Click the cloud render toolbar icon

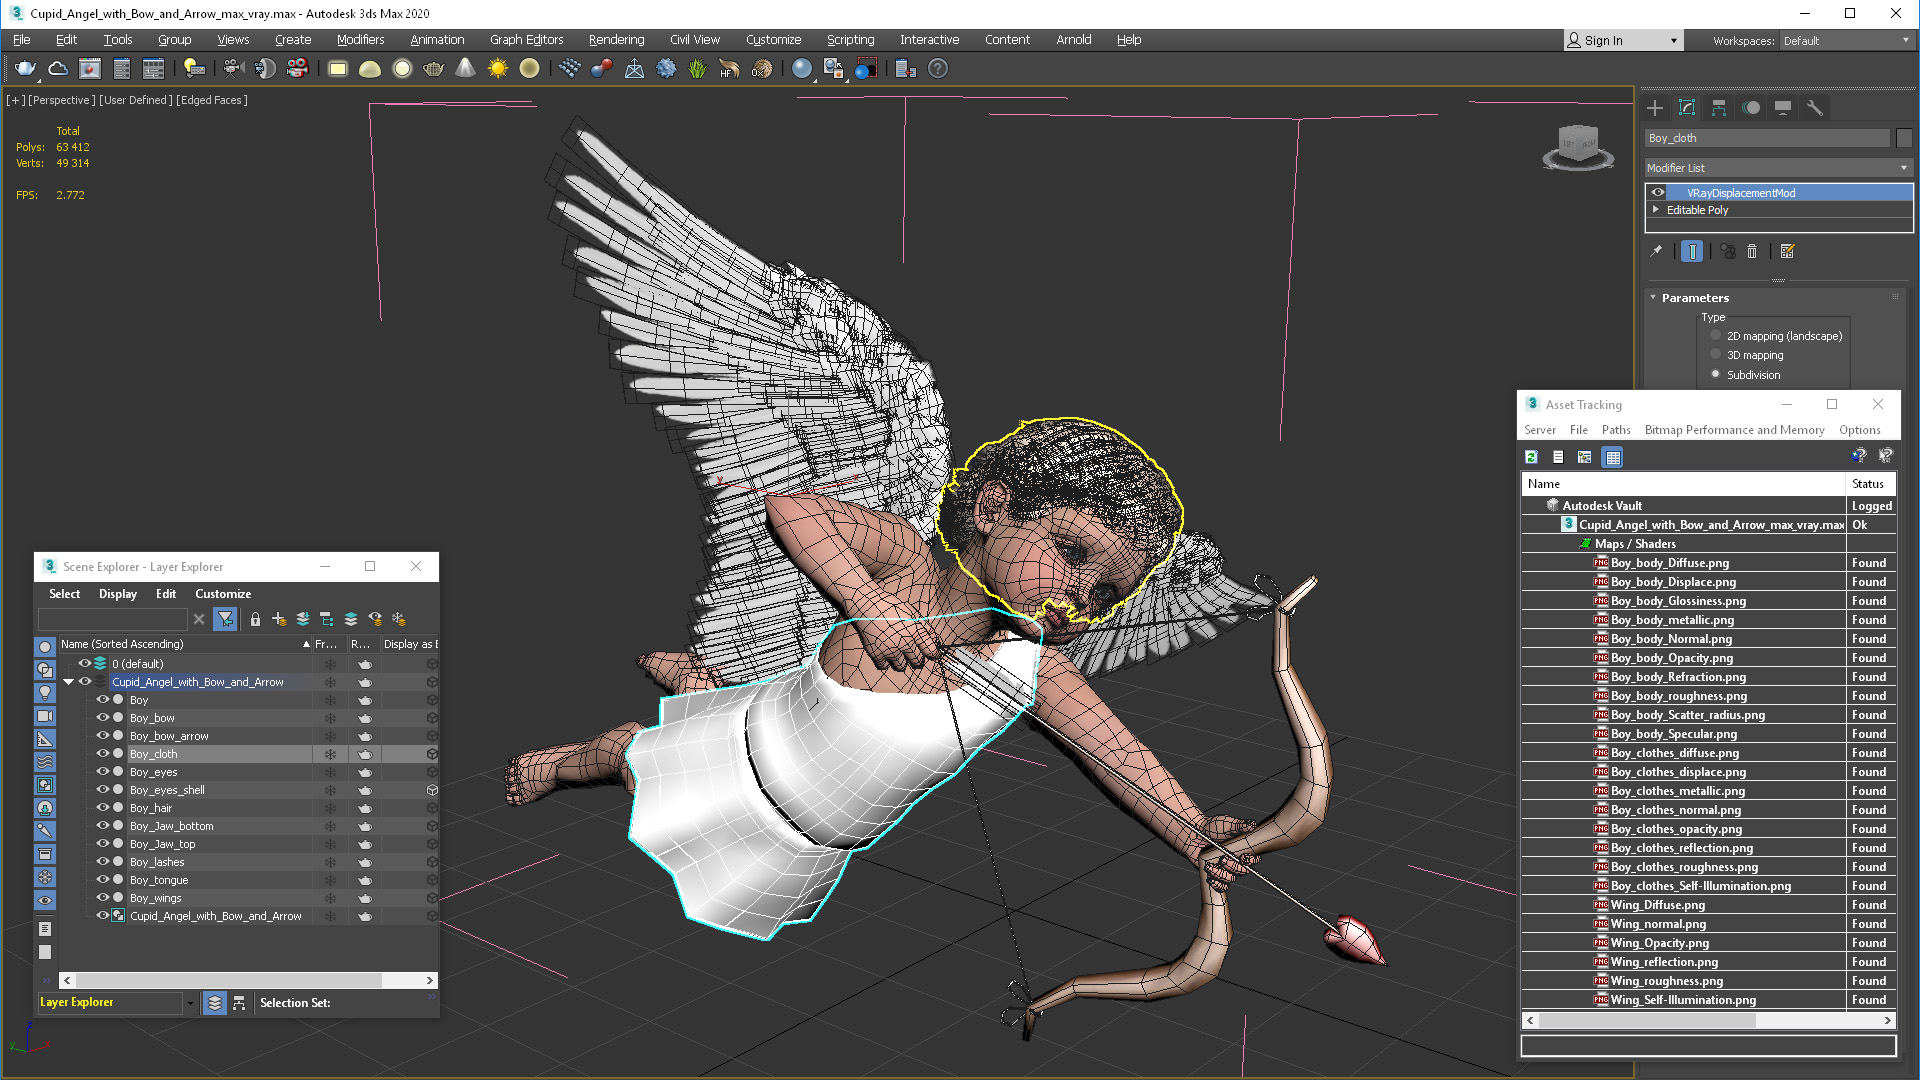point(58,69)
